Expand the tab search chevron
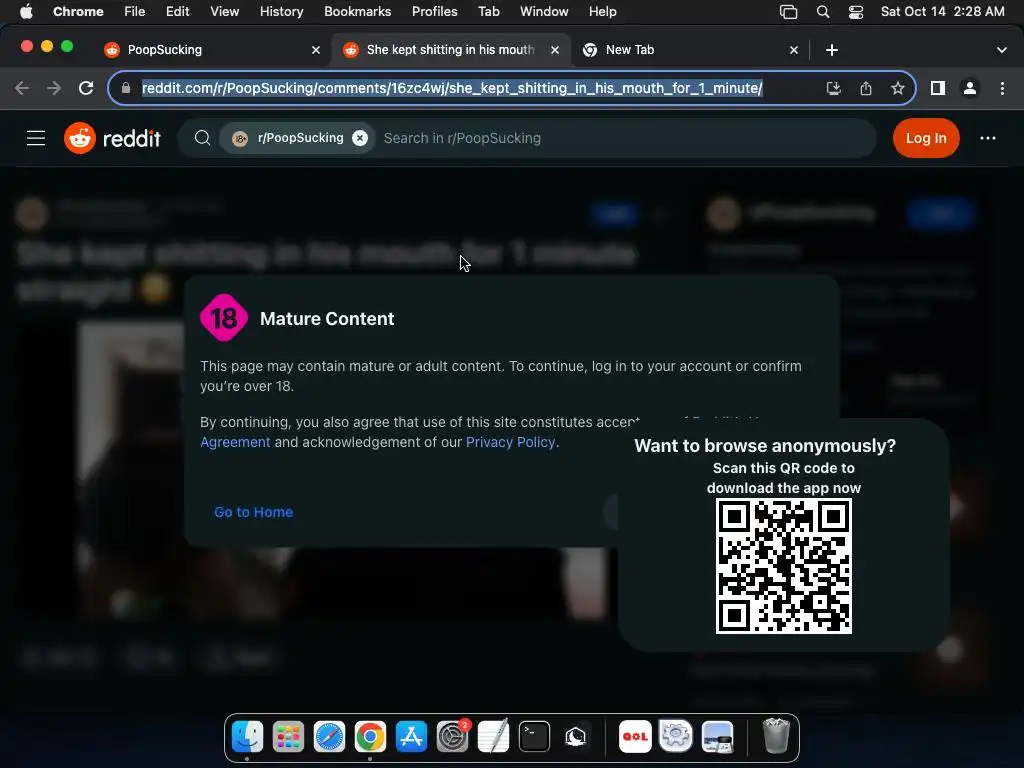 click(1002, 50)
